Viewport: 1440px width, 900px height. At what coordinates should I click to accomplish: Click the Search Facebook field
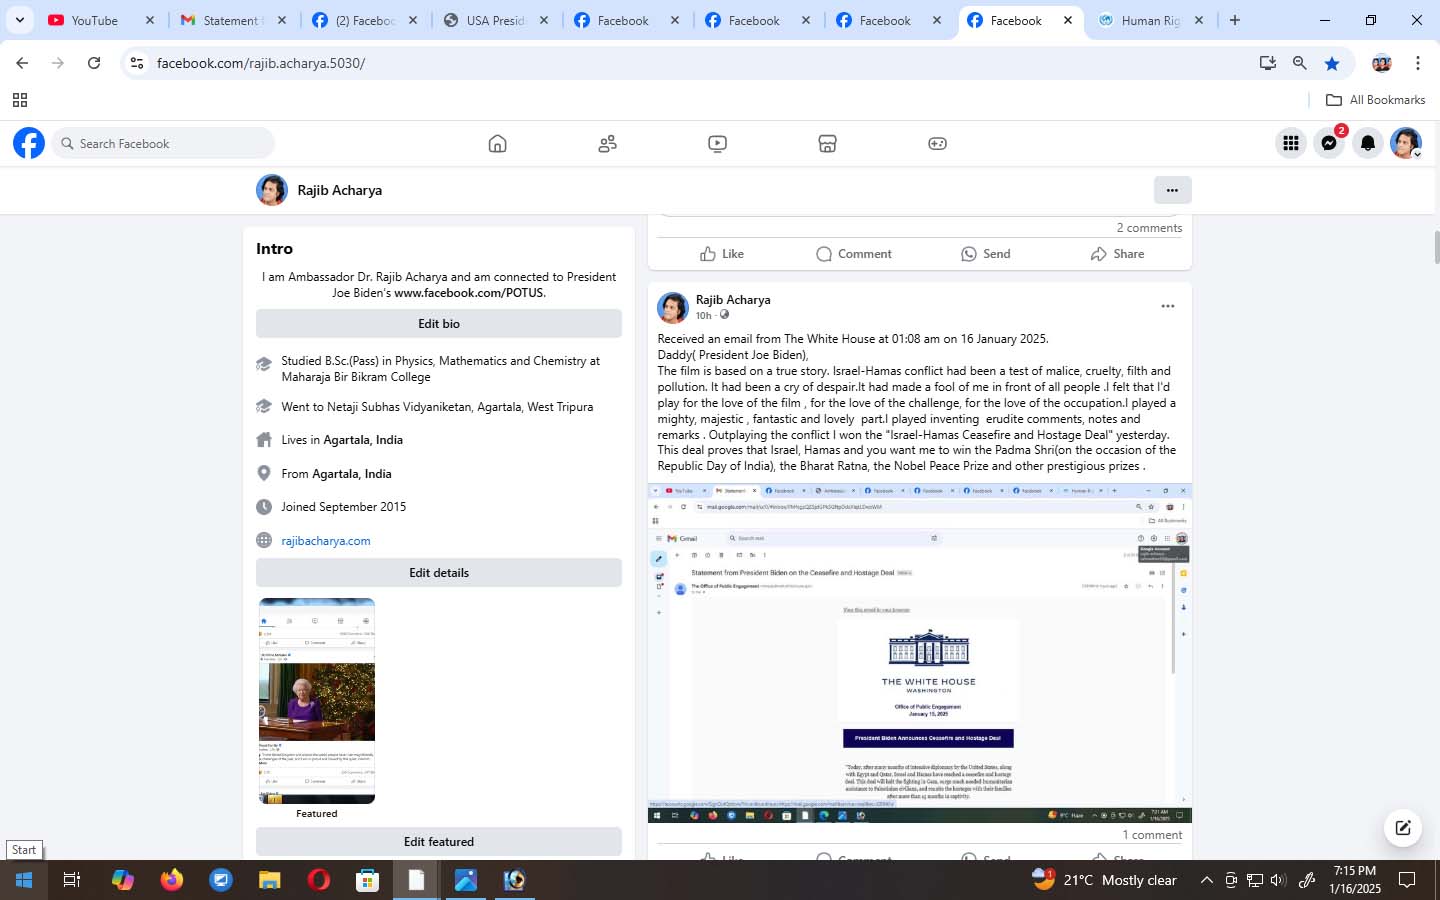coord(163,143)
